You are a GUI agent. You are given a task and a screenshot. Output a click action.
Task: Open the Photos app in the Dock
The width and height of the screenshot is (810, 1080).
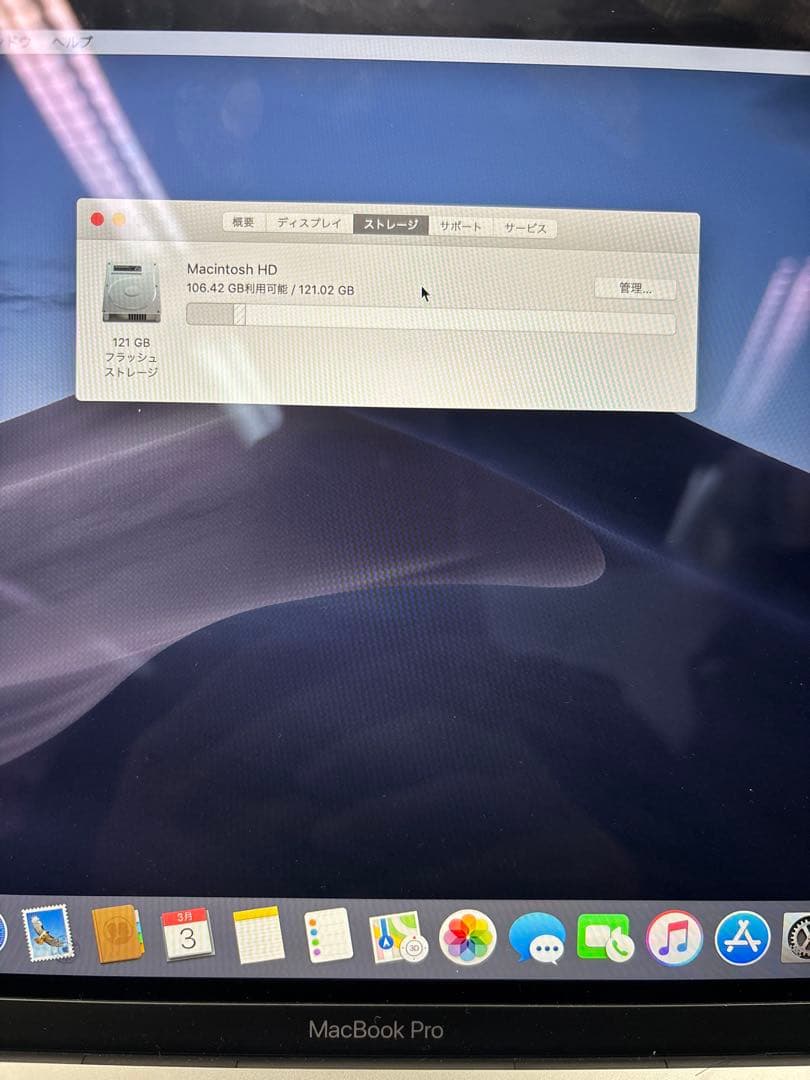[x=468, y=937]
